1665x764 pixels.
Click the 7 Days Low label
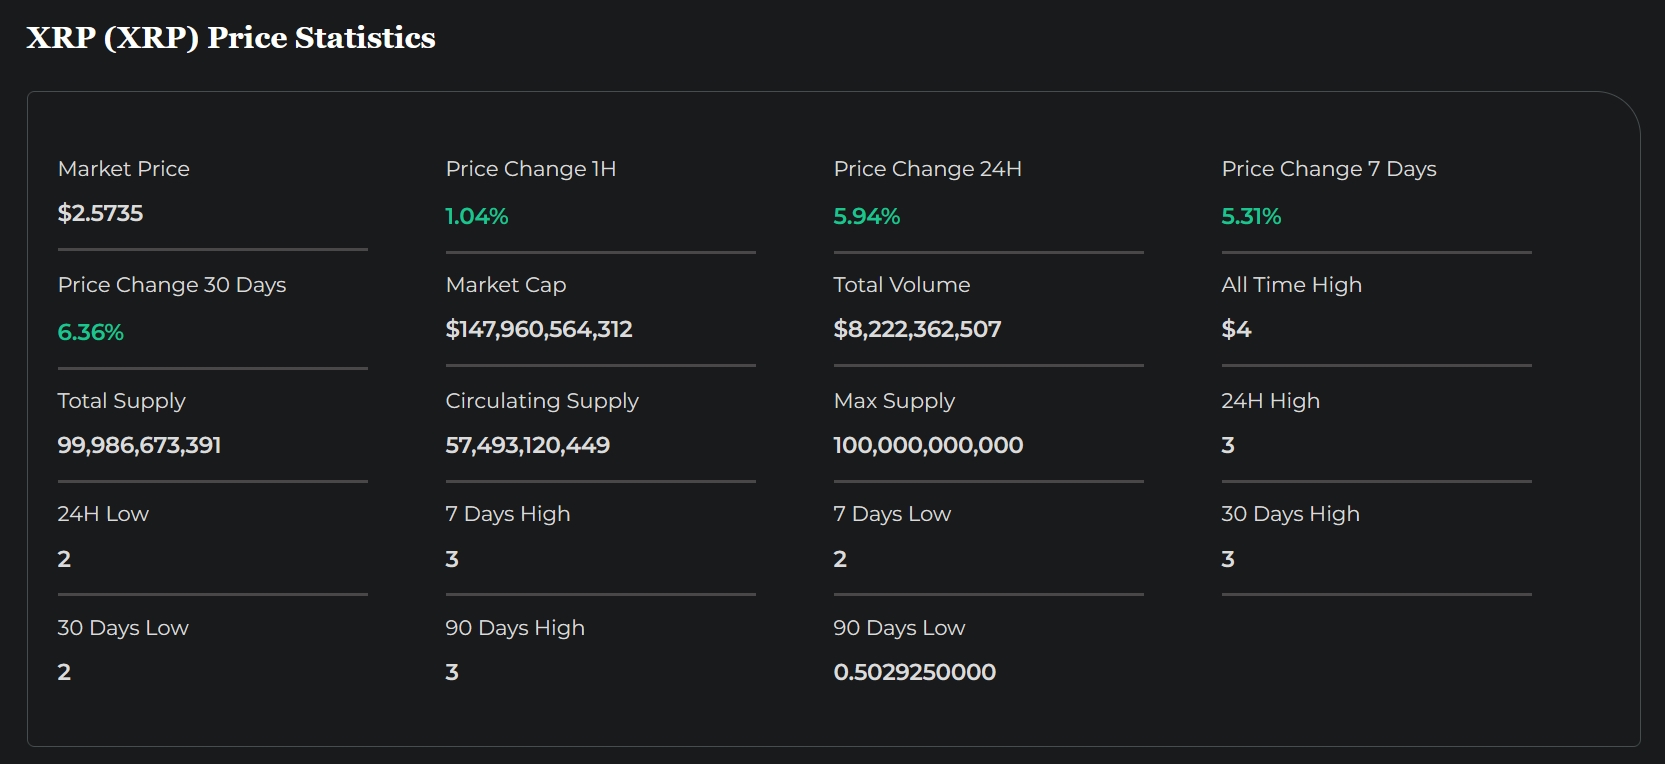pyautogui.click(x=892, y=514)
